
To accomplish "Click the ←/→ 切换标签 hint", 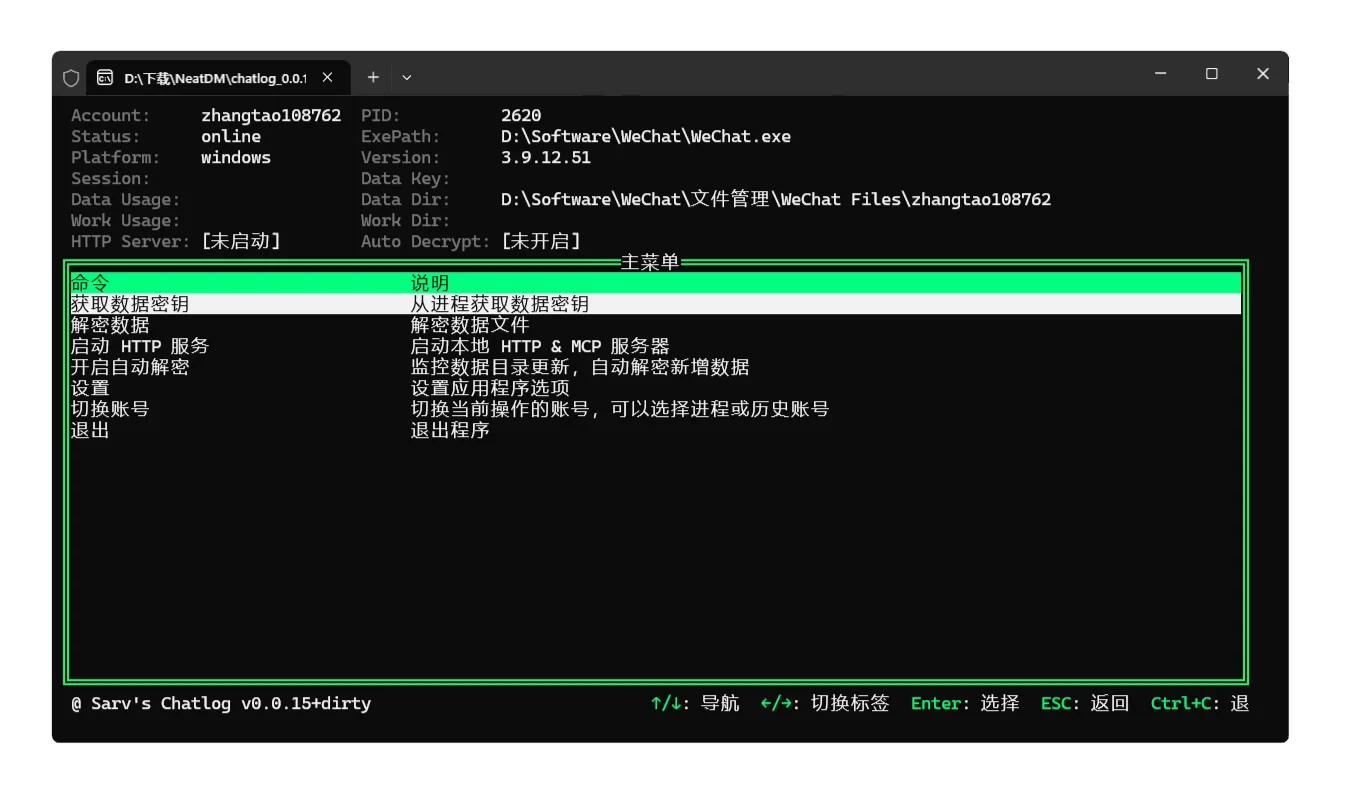I will 825,703.
